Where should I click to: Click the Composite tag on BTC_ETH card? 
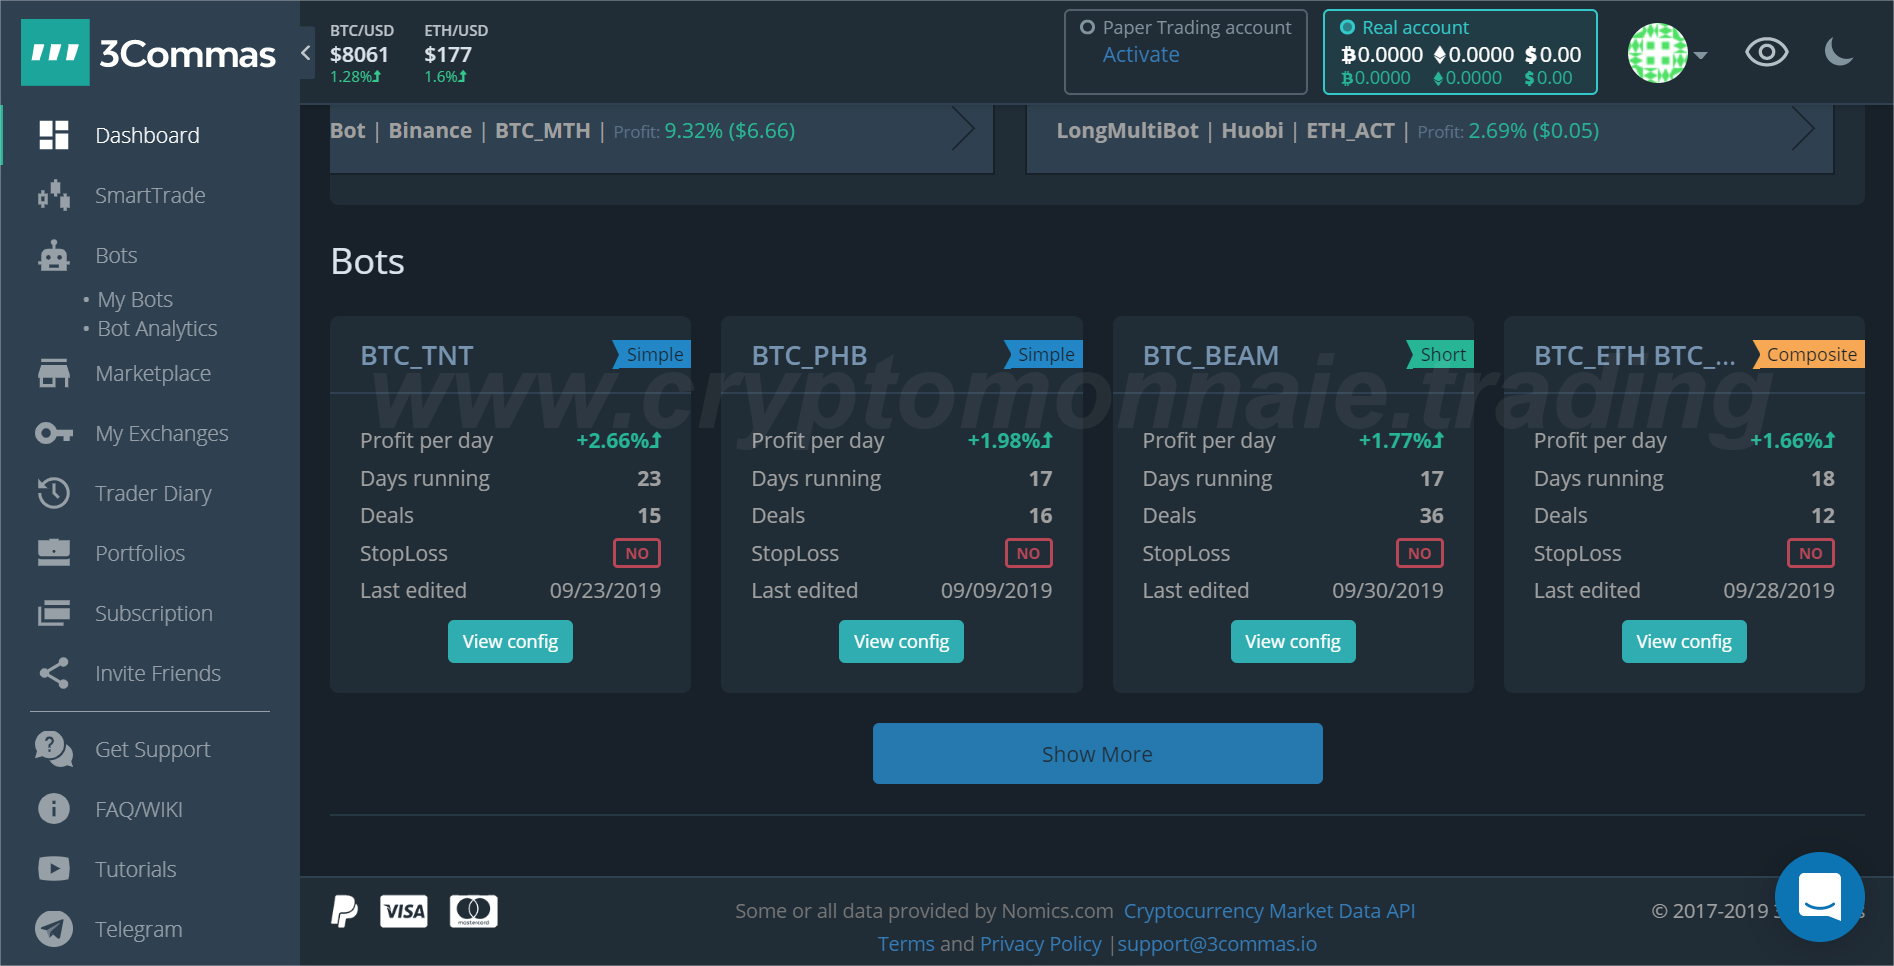[x=1809, y=354]
